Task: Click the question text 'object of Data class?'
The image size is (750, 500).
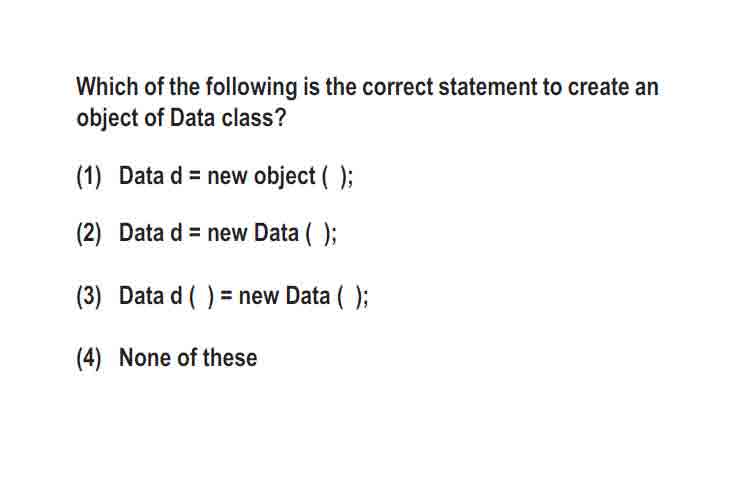Action: (x=181, y=118)
